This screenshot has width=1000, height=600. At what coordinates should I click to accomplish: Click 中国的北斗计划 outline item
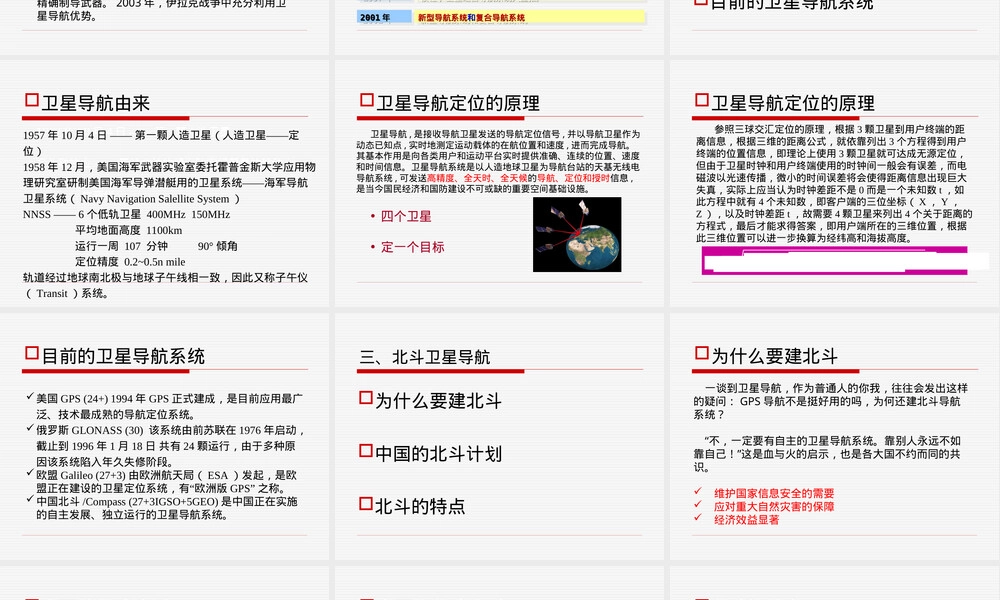[438, 453]
